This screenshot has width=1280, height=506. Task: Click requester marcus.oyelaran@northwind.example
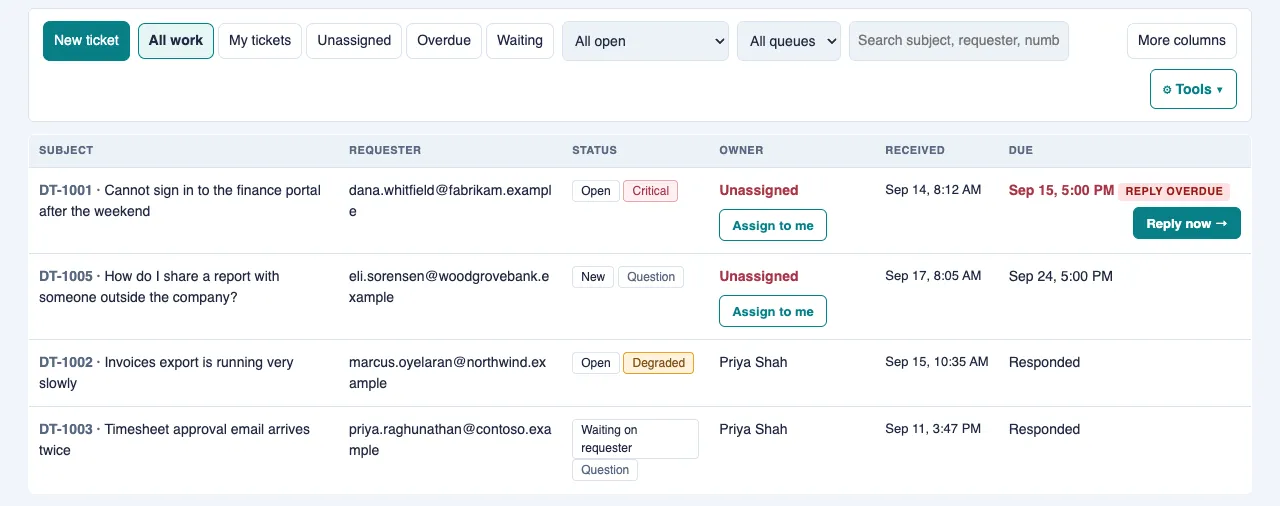[x=448, y=373]
